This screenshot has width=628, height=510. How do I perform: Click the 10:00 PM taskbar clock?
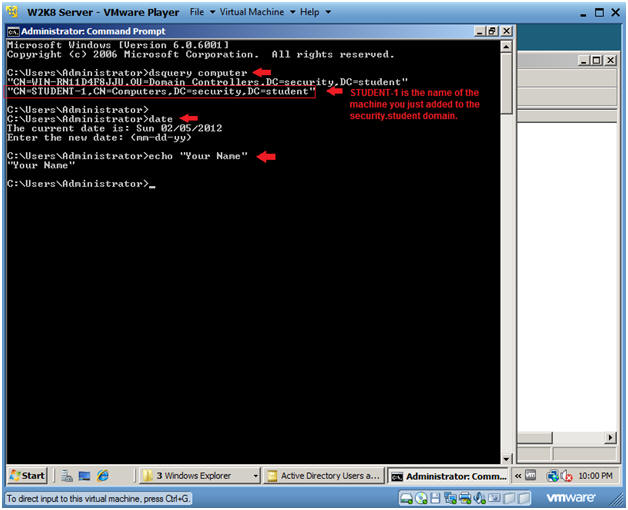[595, 476]
